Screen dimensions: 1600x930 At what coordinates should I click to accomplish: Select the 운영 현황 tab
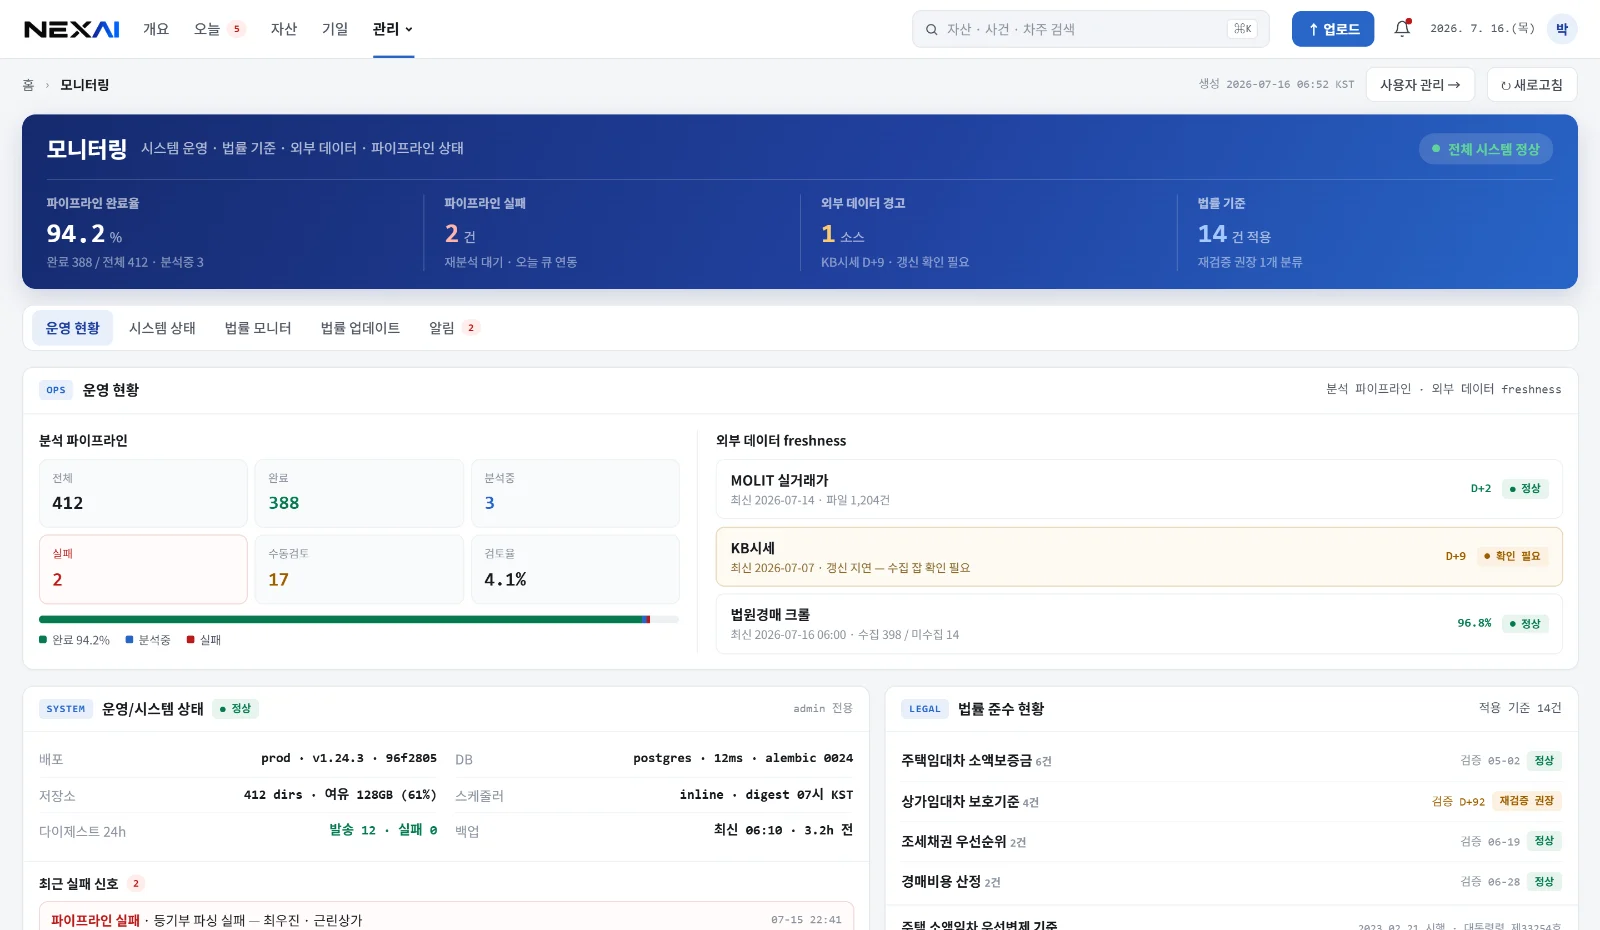[x=72, y=328]
